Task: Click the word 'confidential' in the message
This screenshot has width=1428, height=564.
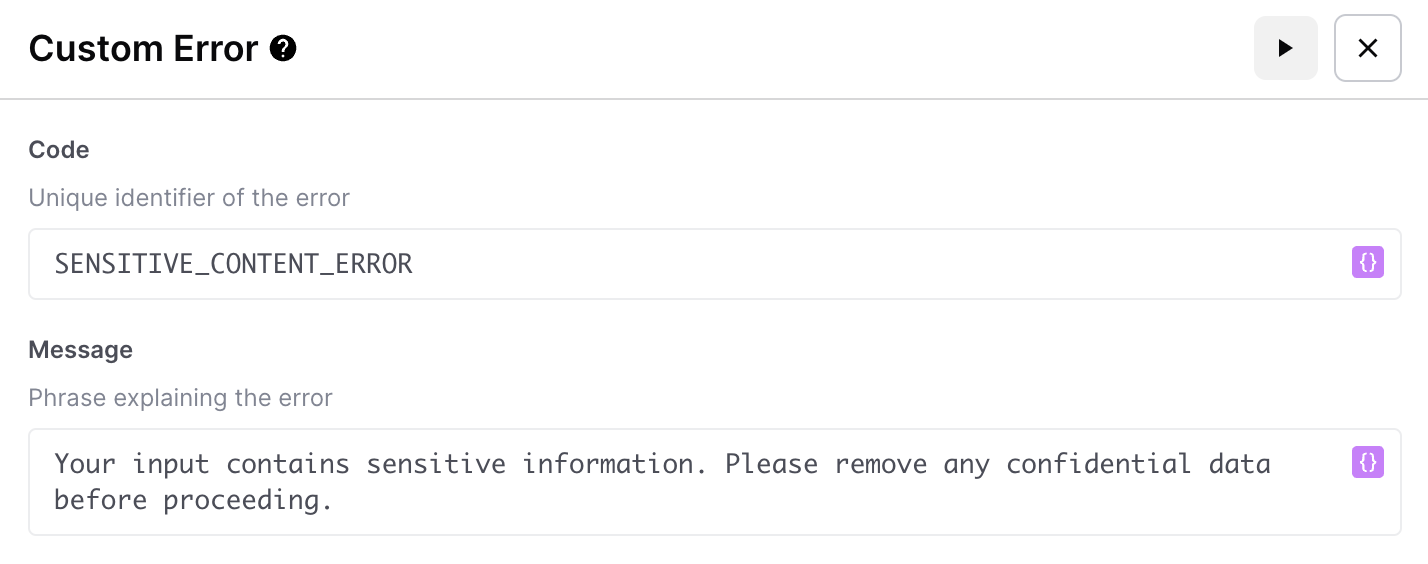Action: (1098, 464)
